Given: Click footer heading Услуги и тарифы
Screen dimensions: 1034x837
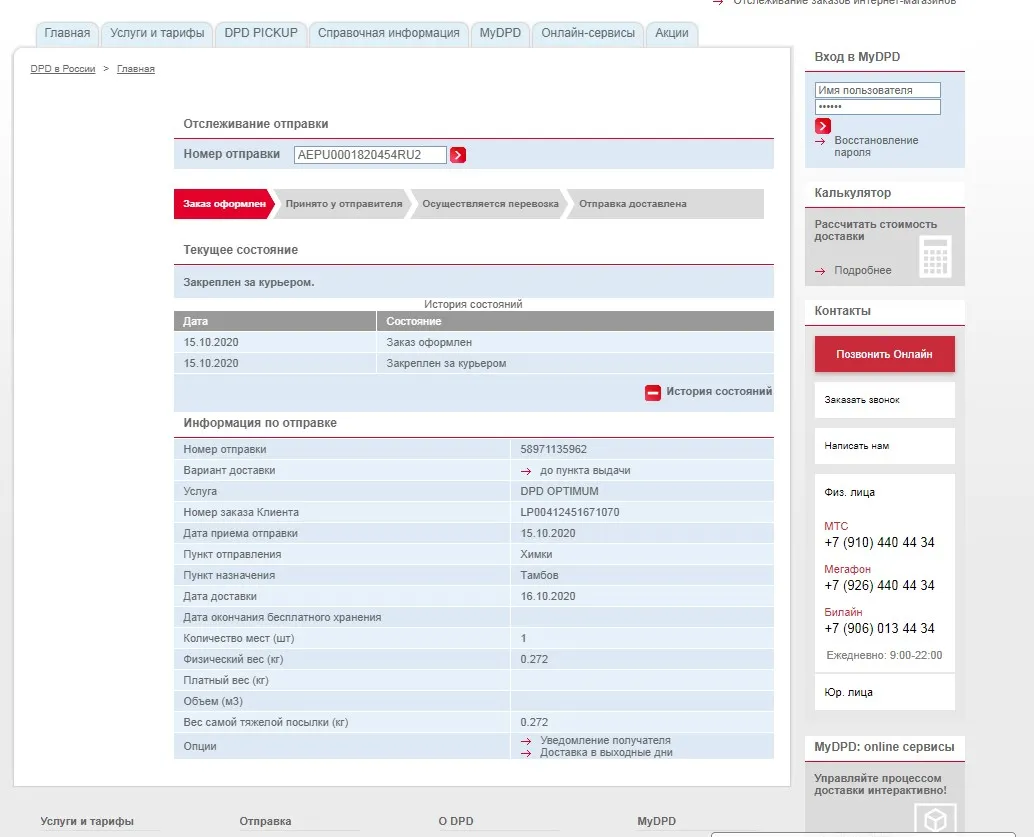Looking at the screenshot, I should [x=87, y=821].
